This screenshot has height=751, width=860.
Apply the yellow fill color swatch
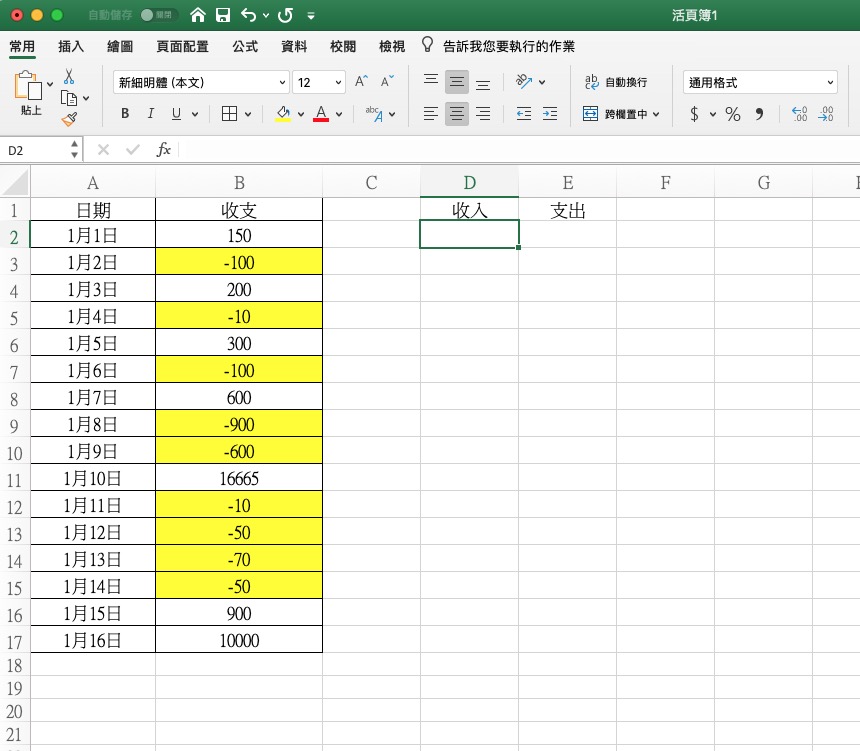pos(283,114)
